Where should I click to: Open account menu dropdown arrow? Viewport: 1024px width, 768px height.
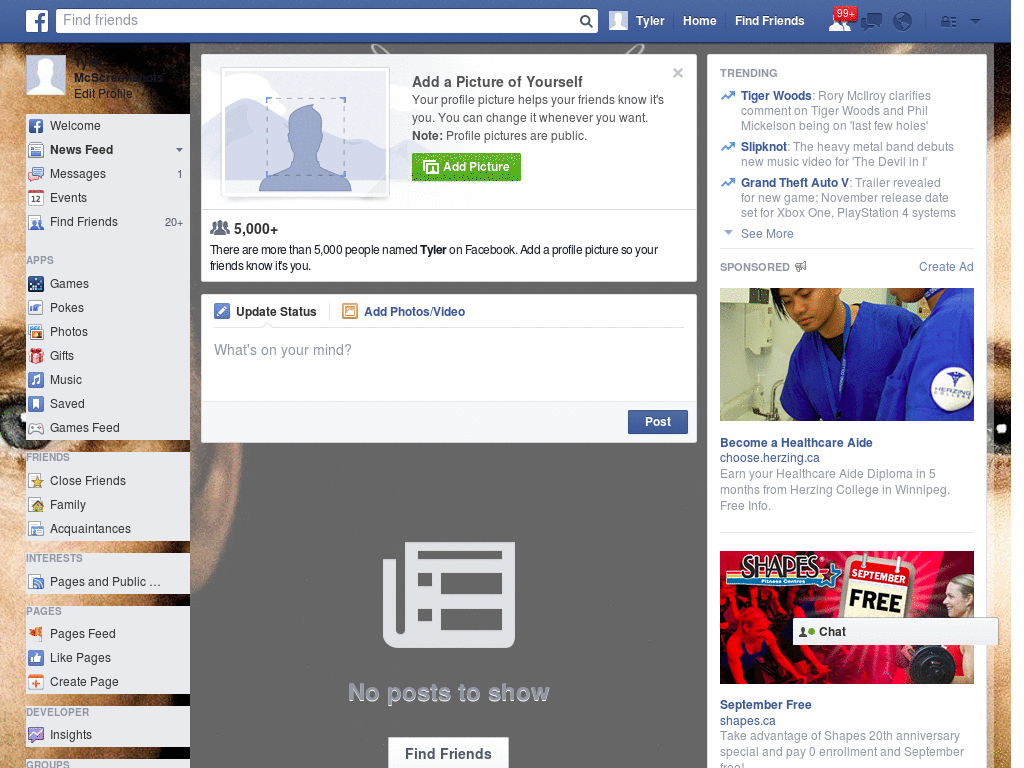click(x=976, y=22)
